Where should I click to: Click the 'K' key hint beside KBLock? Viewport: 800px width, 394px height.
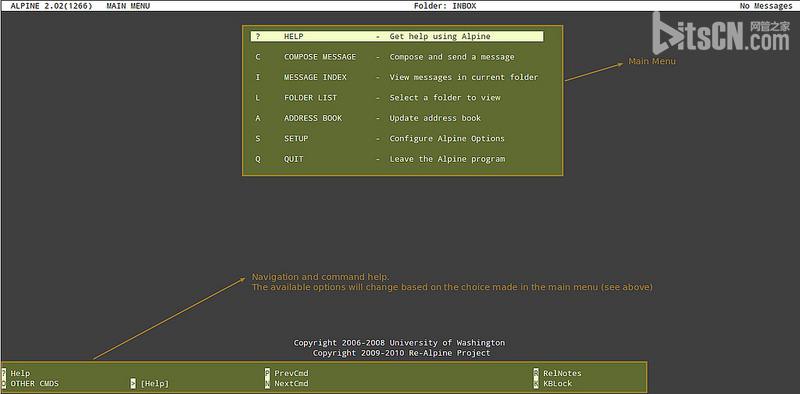point(536,383)
